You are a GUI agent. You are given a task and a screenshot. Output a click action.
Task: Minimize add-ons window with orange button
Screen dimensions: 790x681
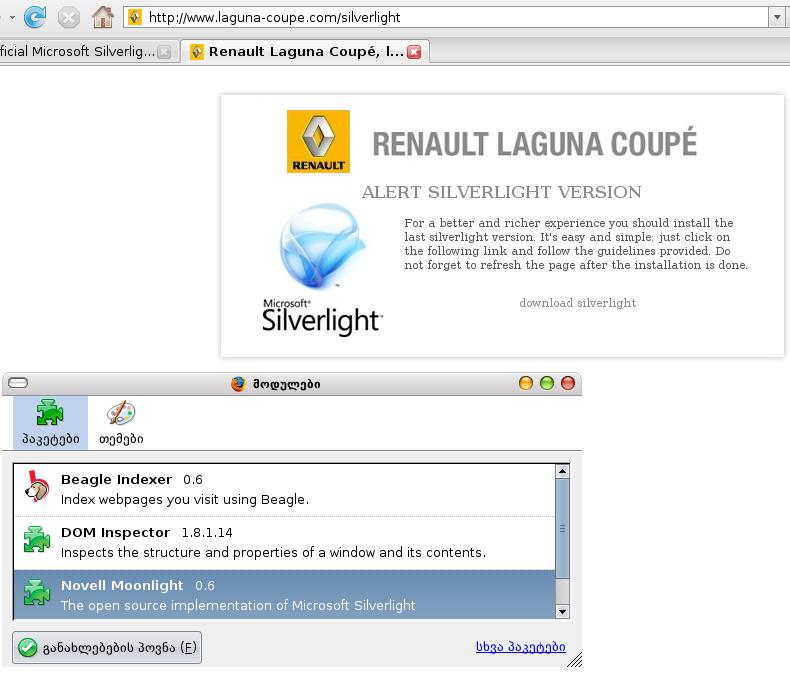point(525,383)
